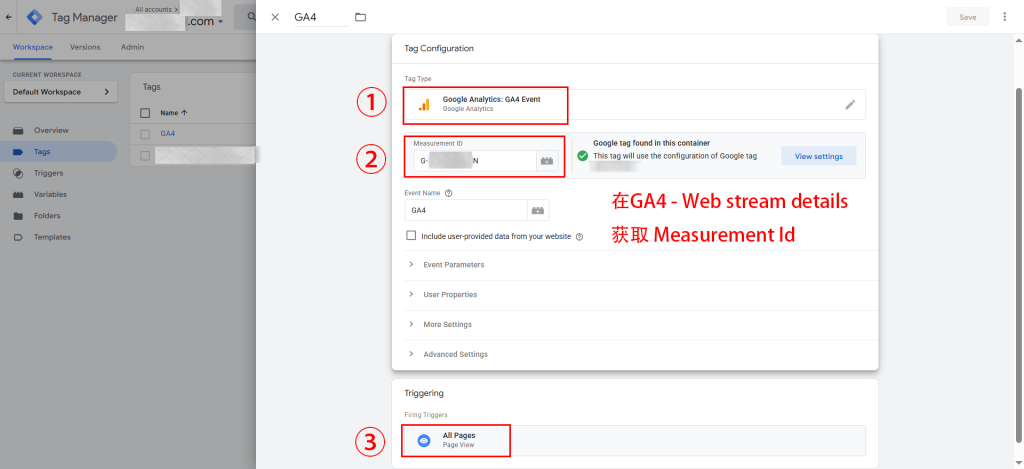
Task: Check the GA4 row checkbox
Action: click(x=145, y=133)
